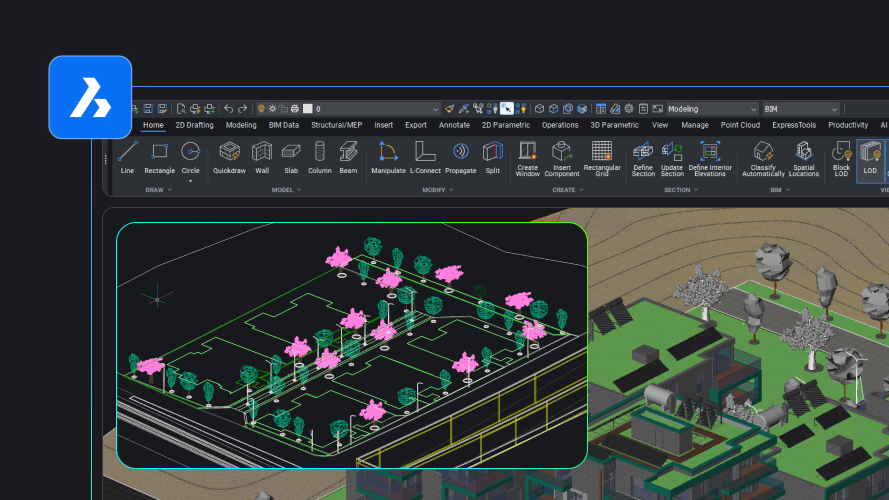889x500 pixels.
Task: Open the ExpressTools tab
Action: click(794, 125)
